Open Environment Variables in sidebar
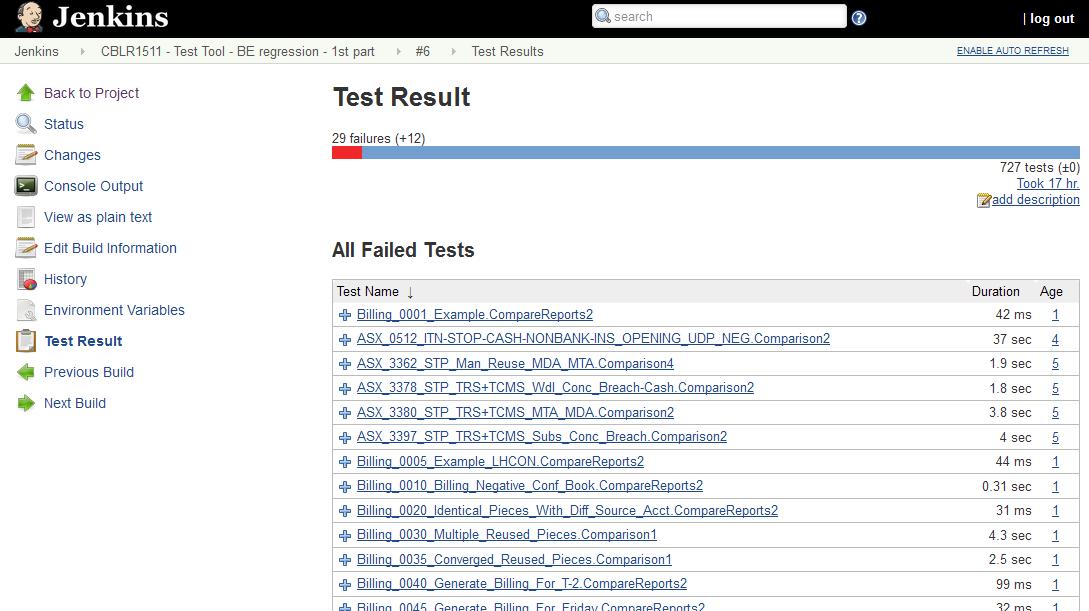The width and height of the screenshot is (1089, 611). [x=114, y=310]
